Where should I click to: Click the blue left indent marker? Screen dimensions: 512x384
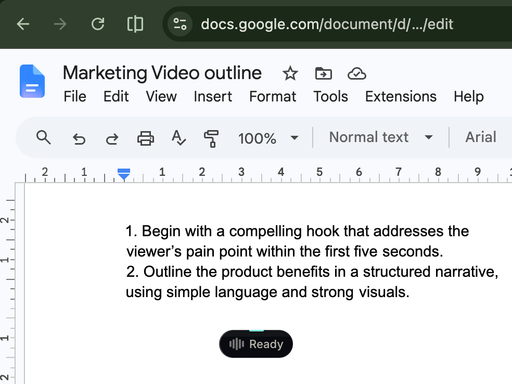click(124, 174)
